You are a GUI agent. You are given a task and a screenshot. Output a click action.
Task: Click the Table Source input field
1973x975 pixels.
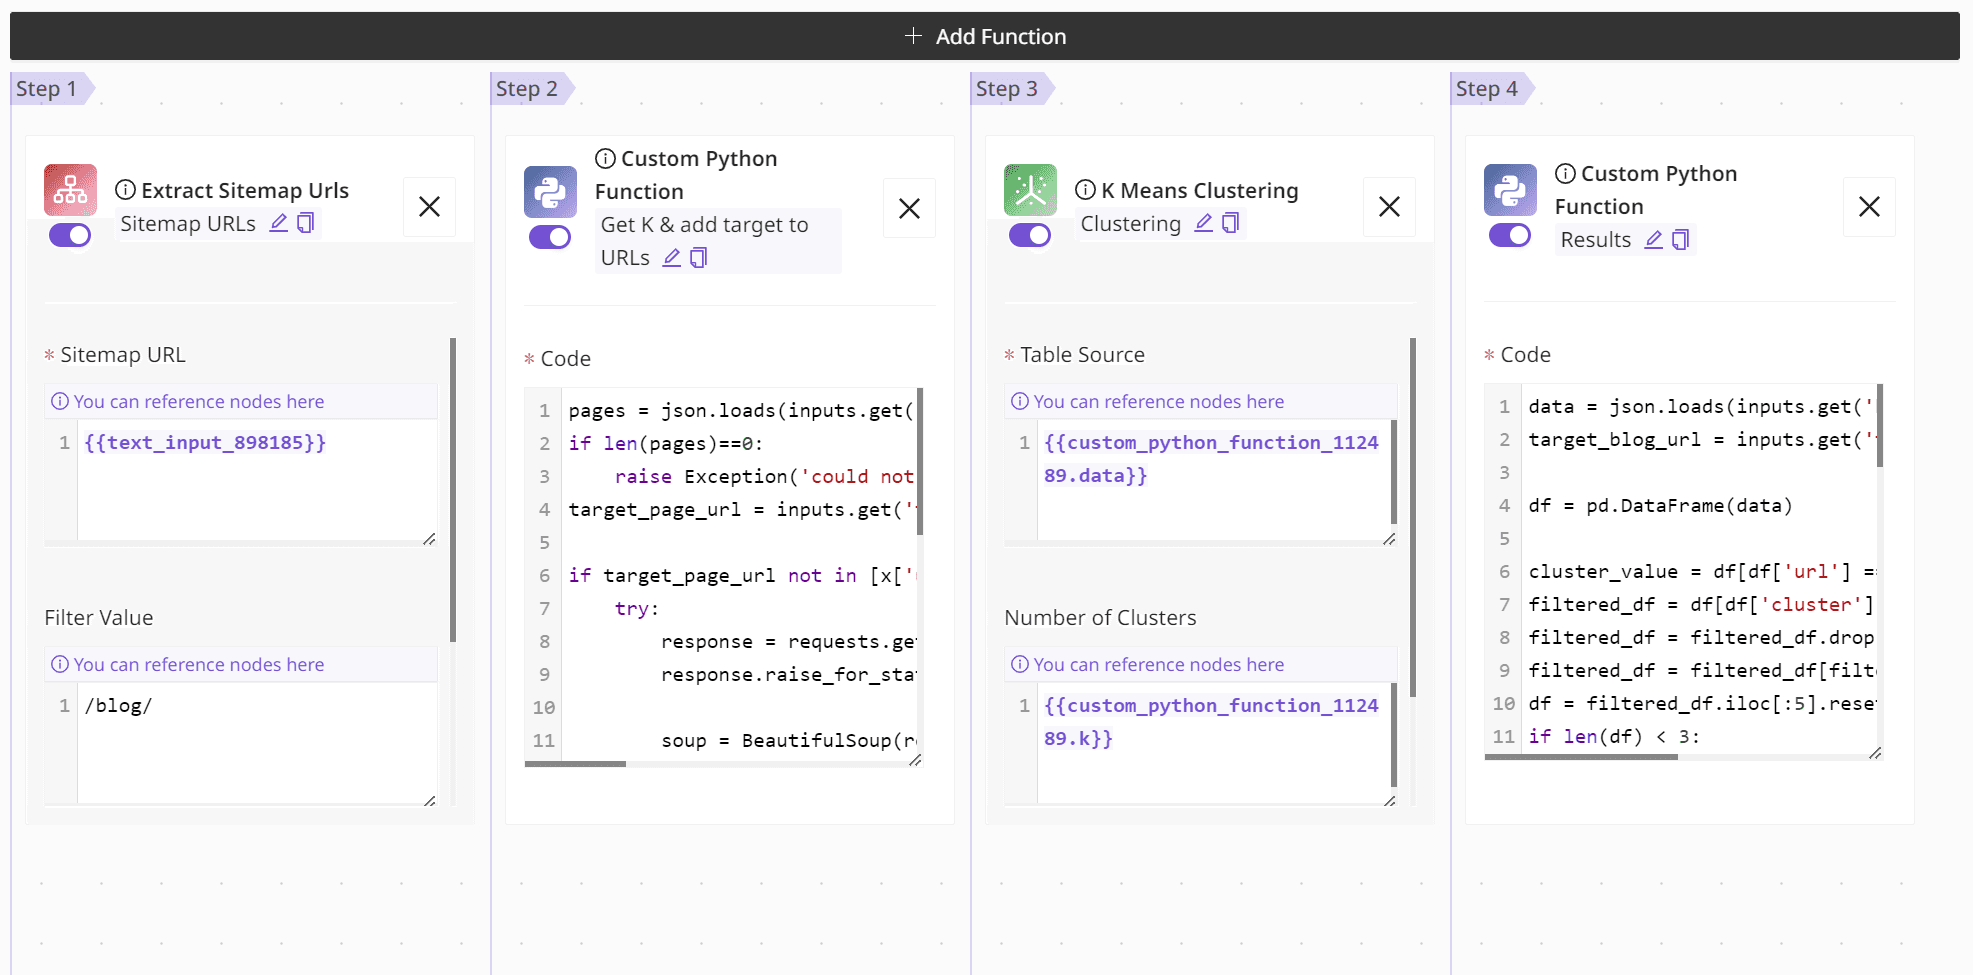[1214, 481]
